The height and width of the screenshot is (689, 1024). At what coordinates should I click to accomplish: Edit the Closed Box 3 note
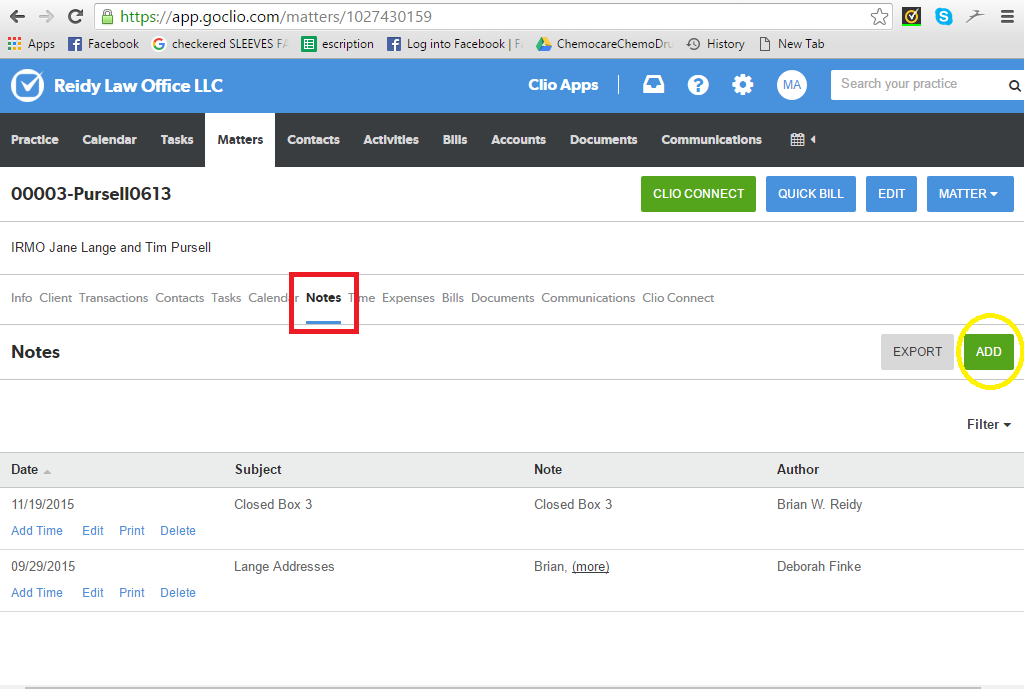point(93,531)
